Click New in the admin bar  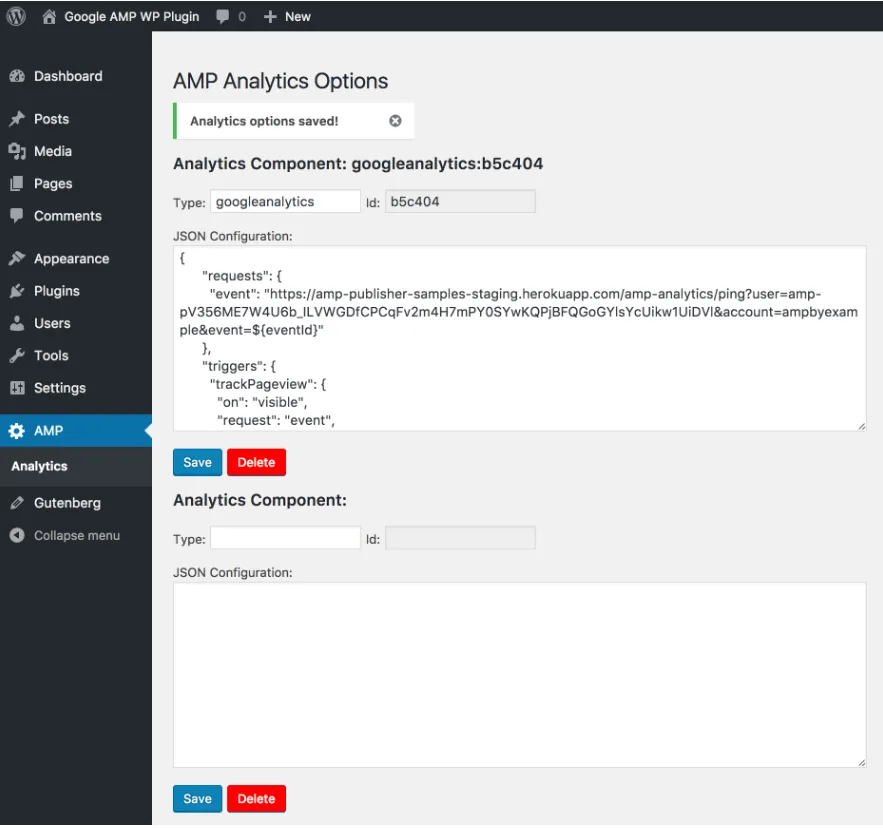(298, 17)
